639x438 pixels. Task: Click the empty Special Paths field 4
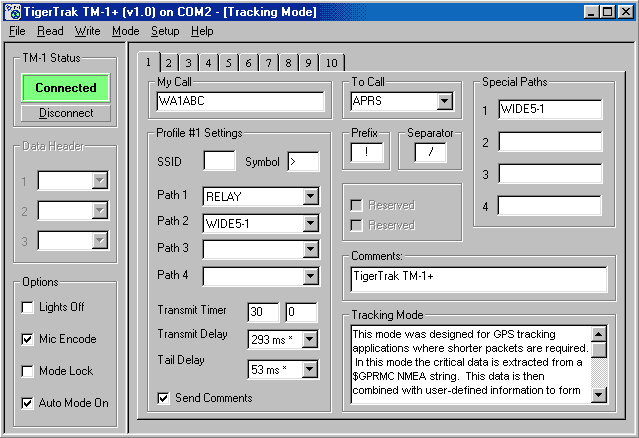click(x=550, y=206)
